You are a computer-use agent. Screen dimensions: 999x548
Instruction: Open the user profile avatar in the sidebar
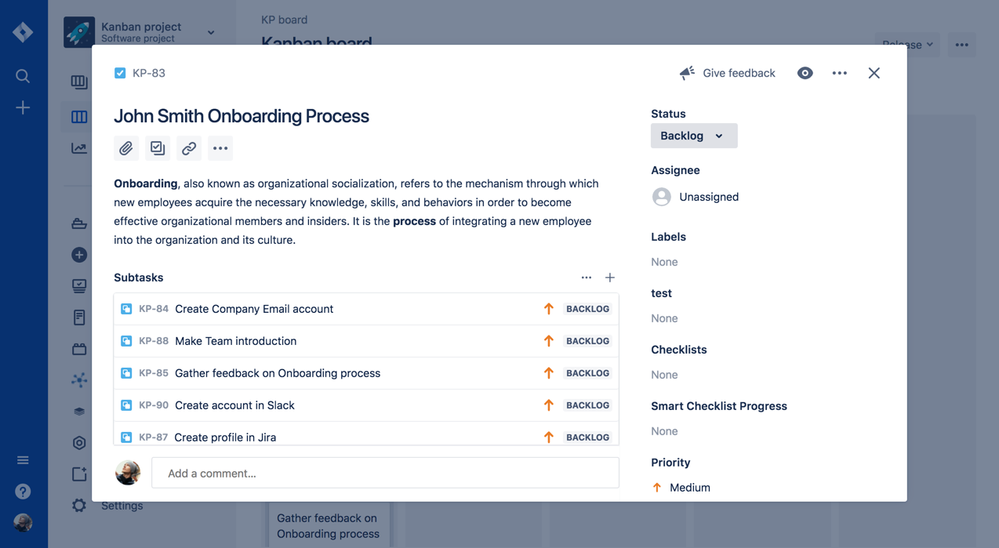click(x=23, y=523)
